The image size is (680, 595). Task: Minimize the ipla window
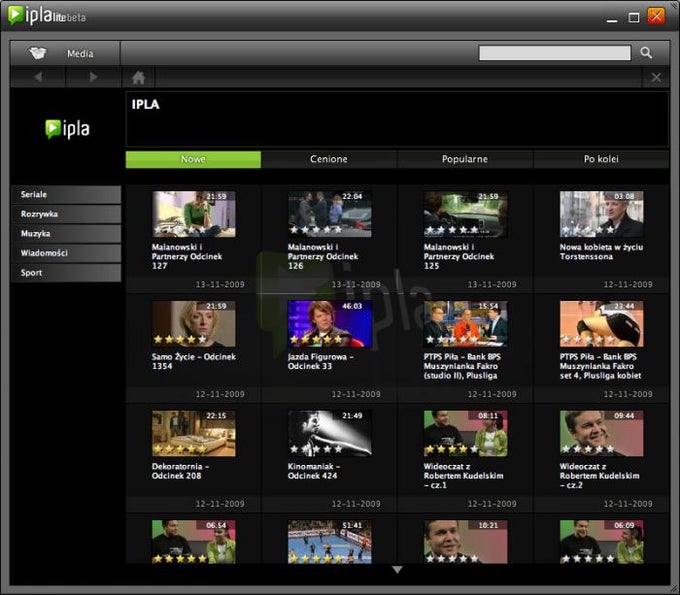(612, 20)
